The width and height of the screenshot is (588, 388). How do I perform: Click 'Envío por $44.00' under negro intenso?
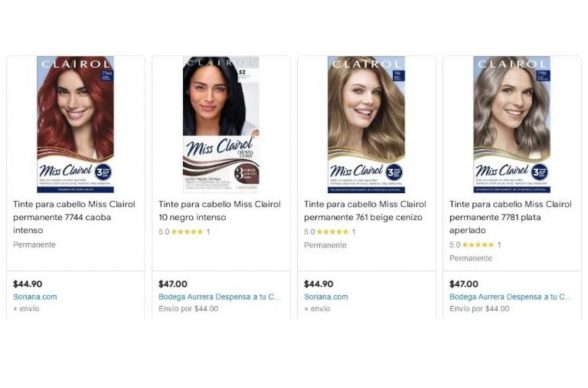click(188, 309)
